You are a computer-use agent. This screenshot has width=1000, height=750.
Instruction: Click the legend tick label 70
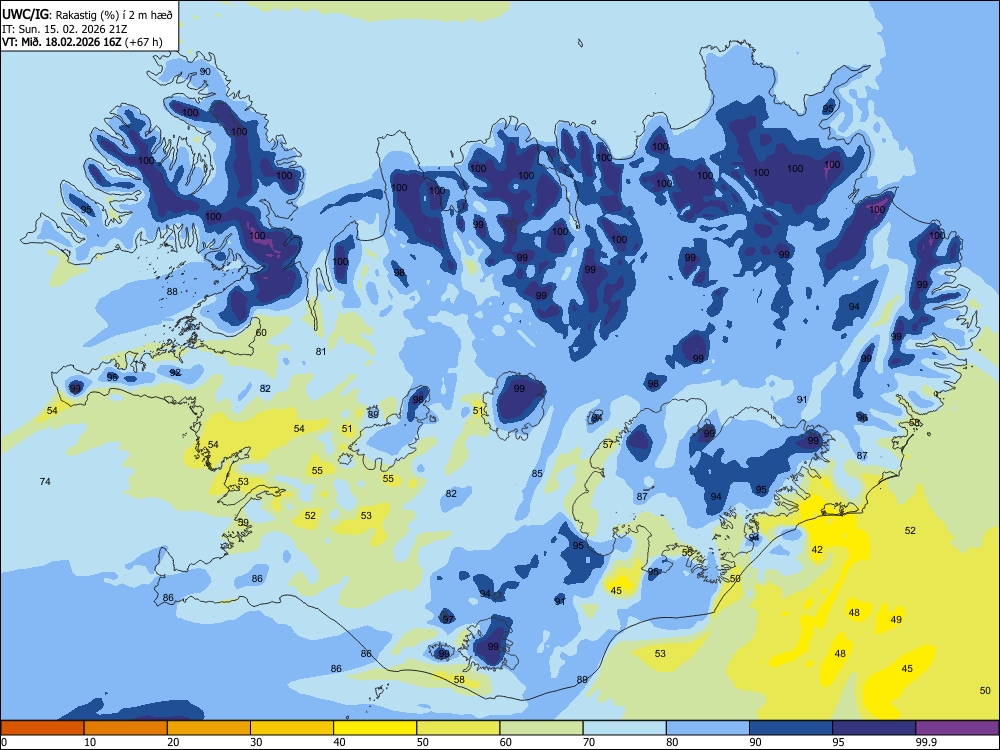click(x=589, y=742)
